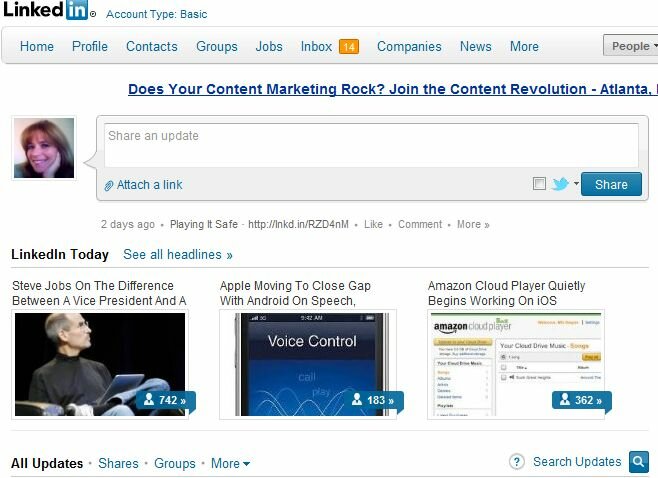Open the Inbox 14 notification badge

point(349,47)
